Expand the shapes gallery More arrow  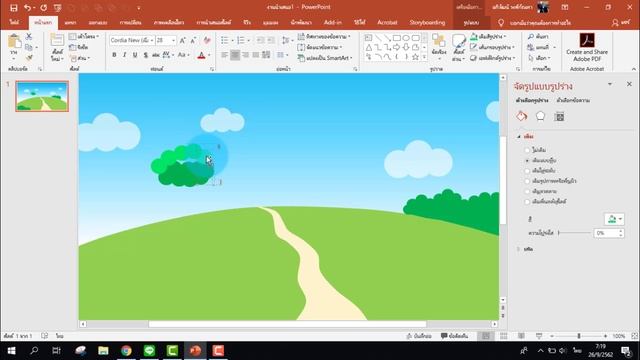pos(424,58)
